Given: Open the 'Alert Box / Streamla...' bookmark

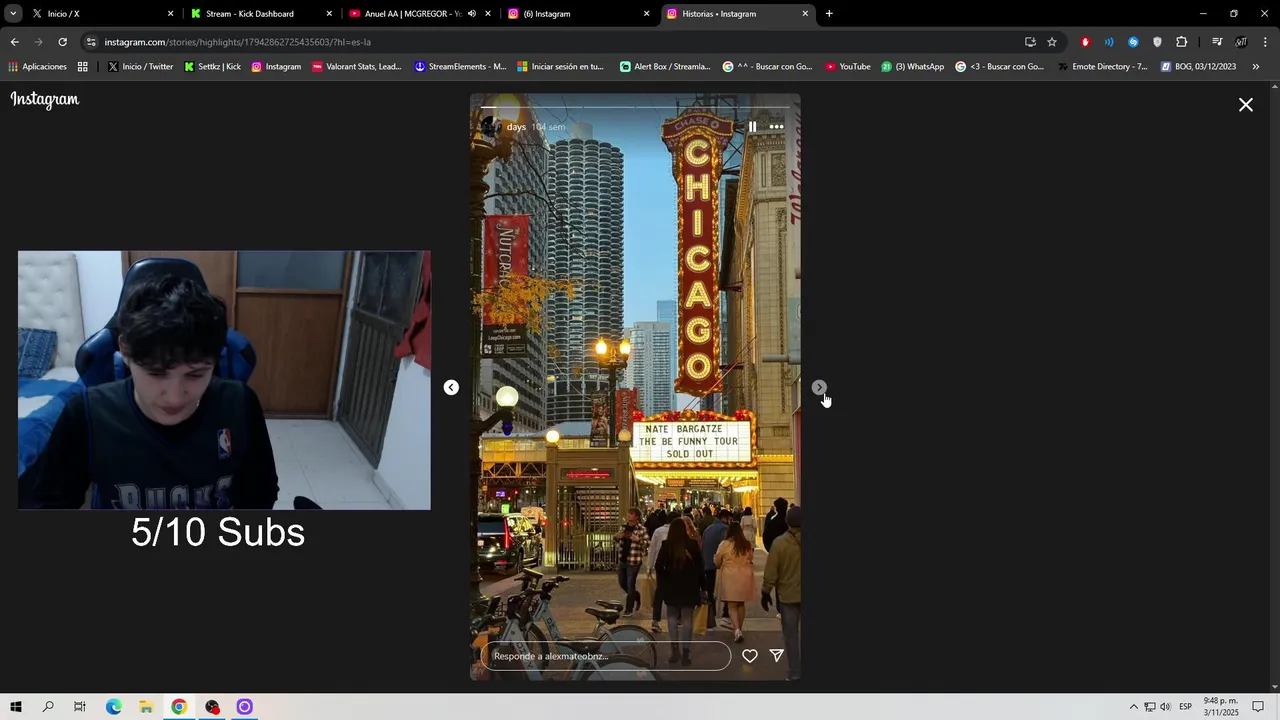Looking at the screenshot, I should [665, 67].
